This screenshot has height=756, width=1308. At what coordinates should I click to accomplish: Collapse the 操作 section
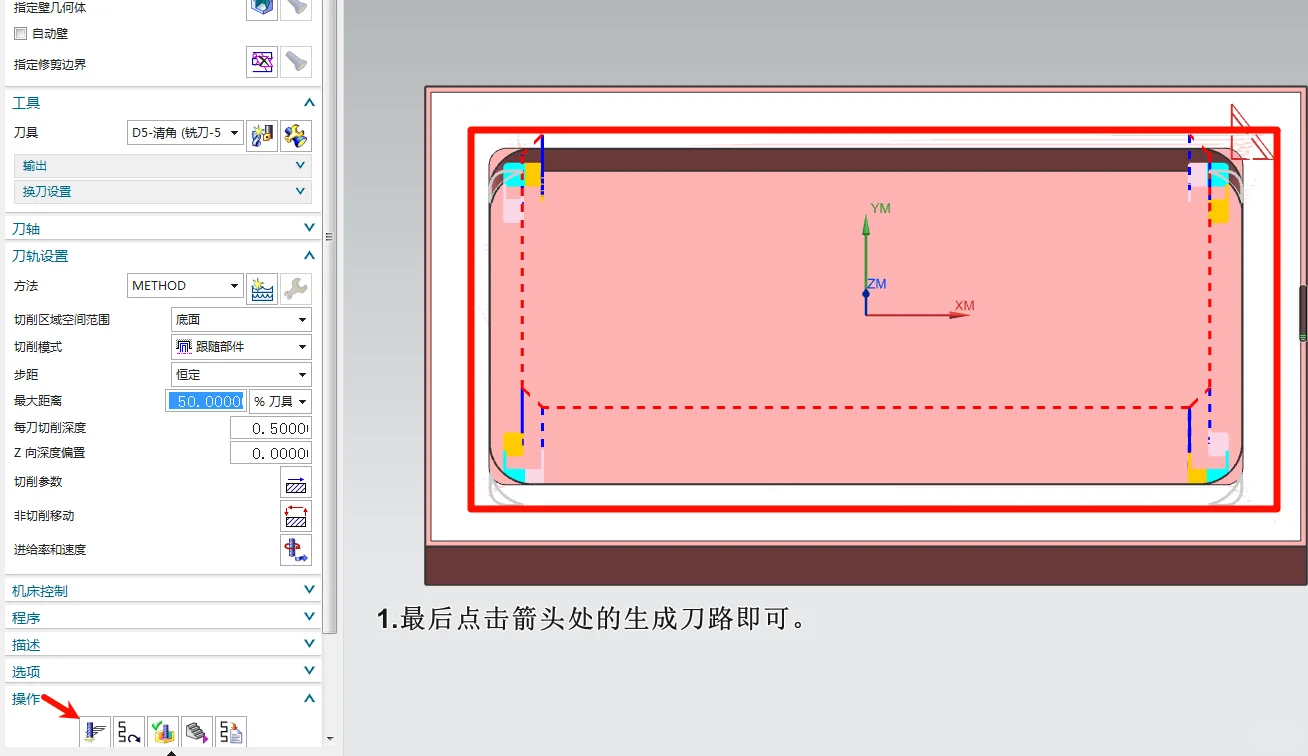point(310,697)
